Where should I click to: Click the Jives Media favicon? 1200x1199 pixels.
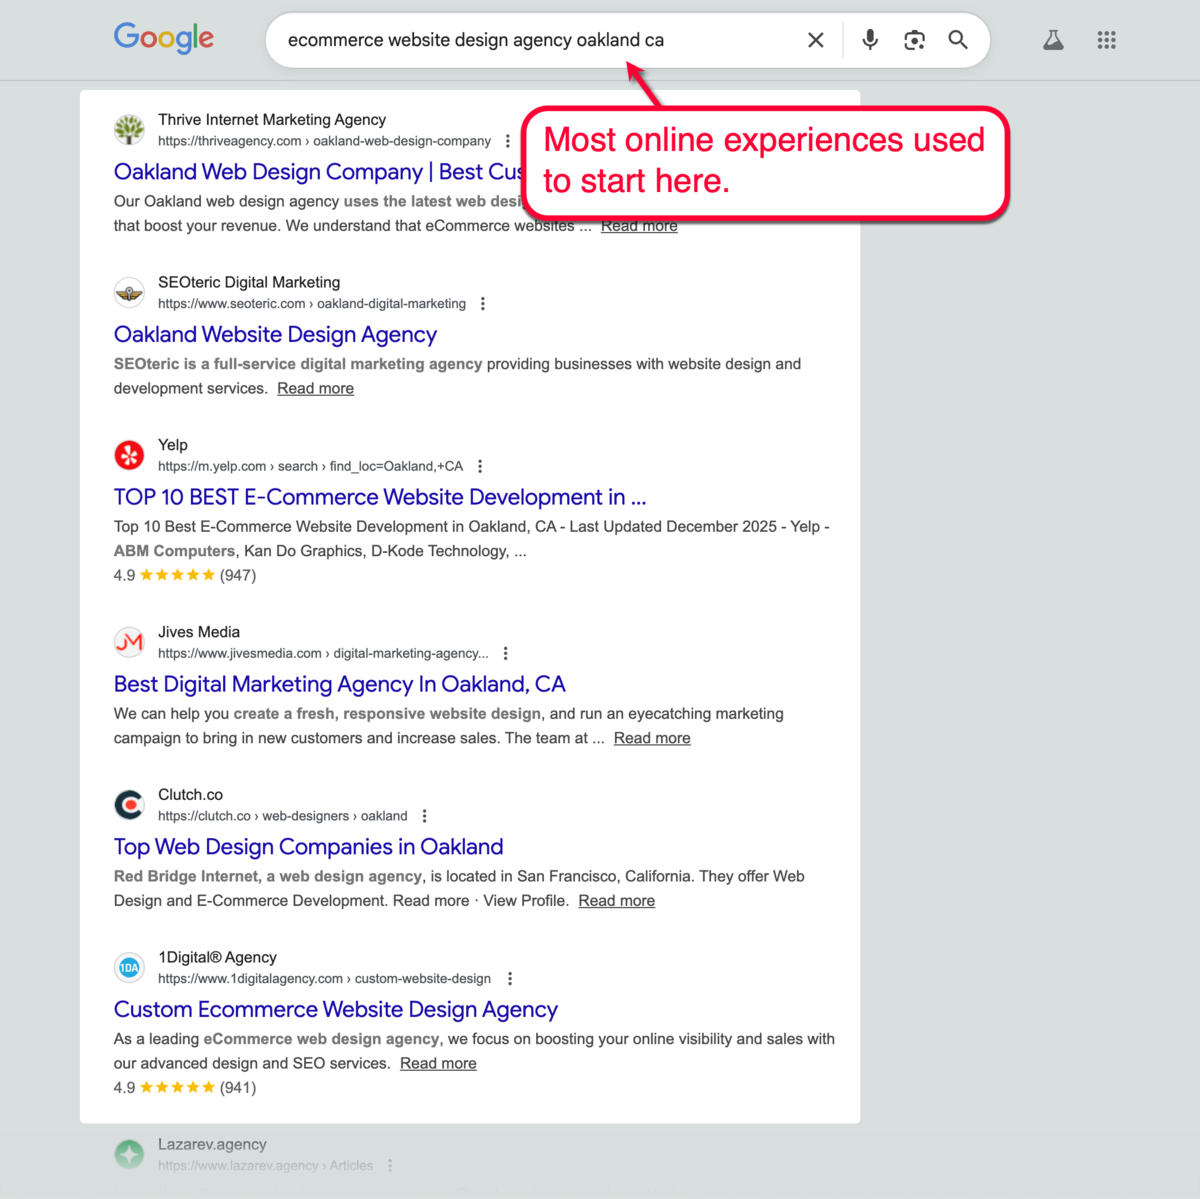(129, 642)
